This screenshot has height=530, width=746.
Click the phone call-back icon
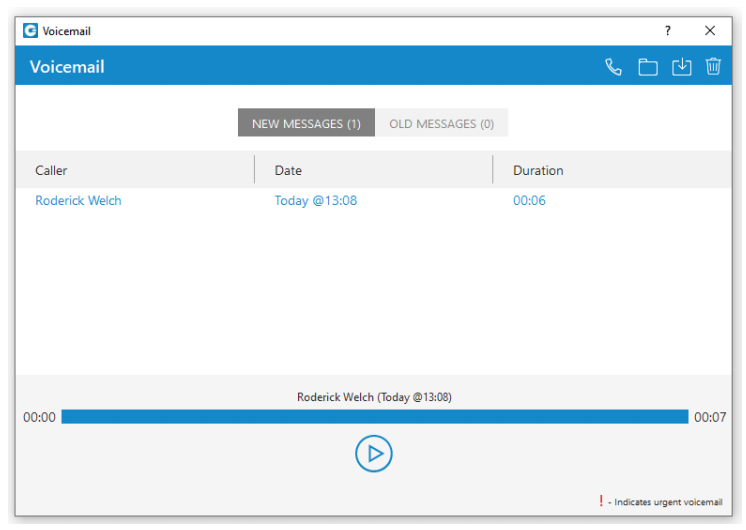(x=613, y=67)
